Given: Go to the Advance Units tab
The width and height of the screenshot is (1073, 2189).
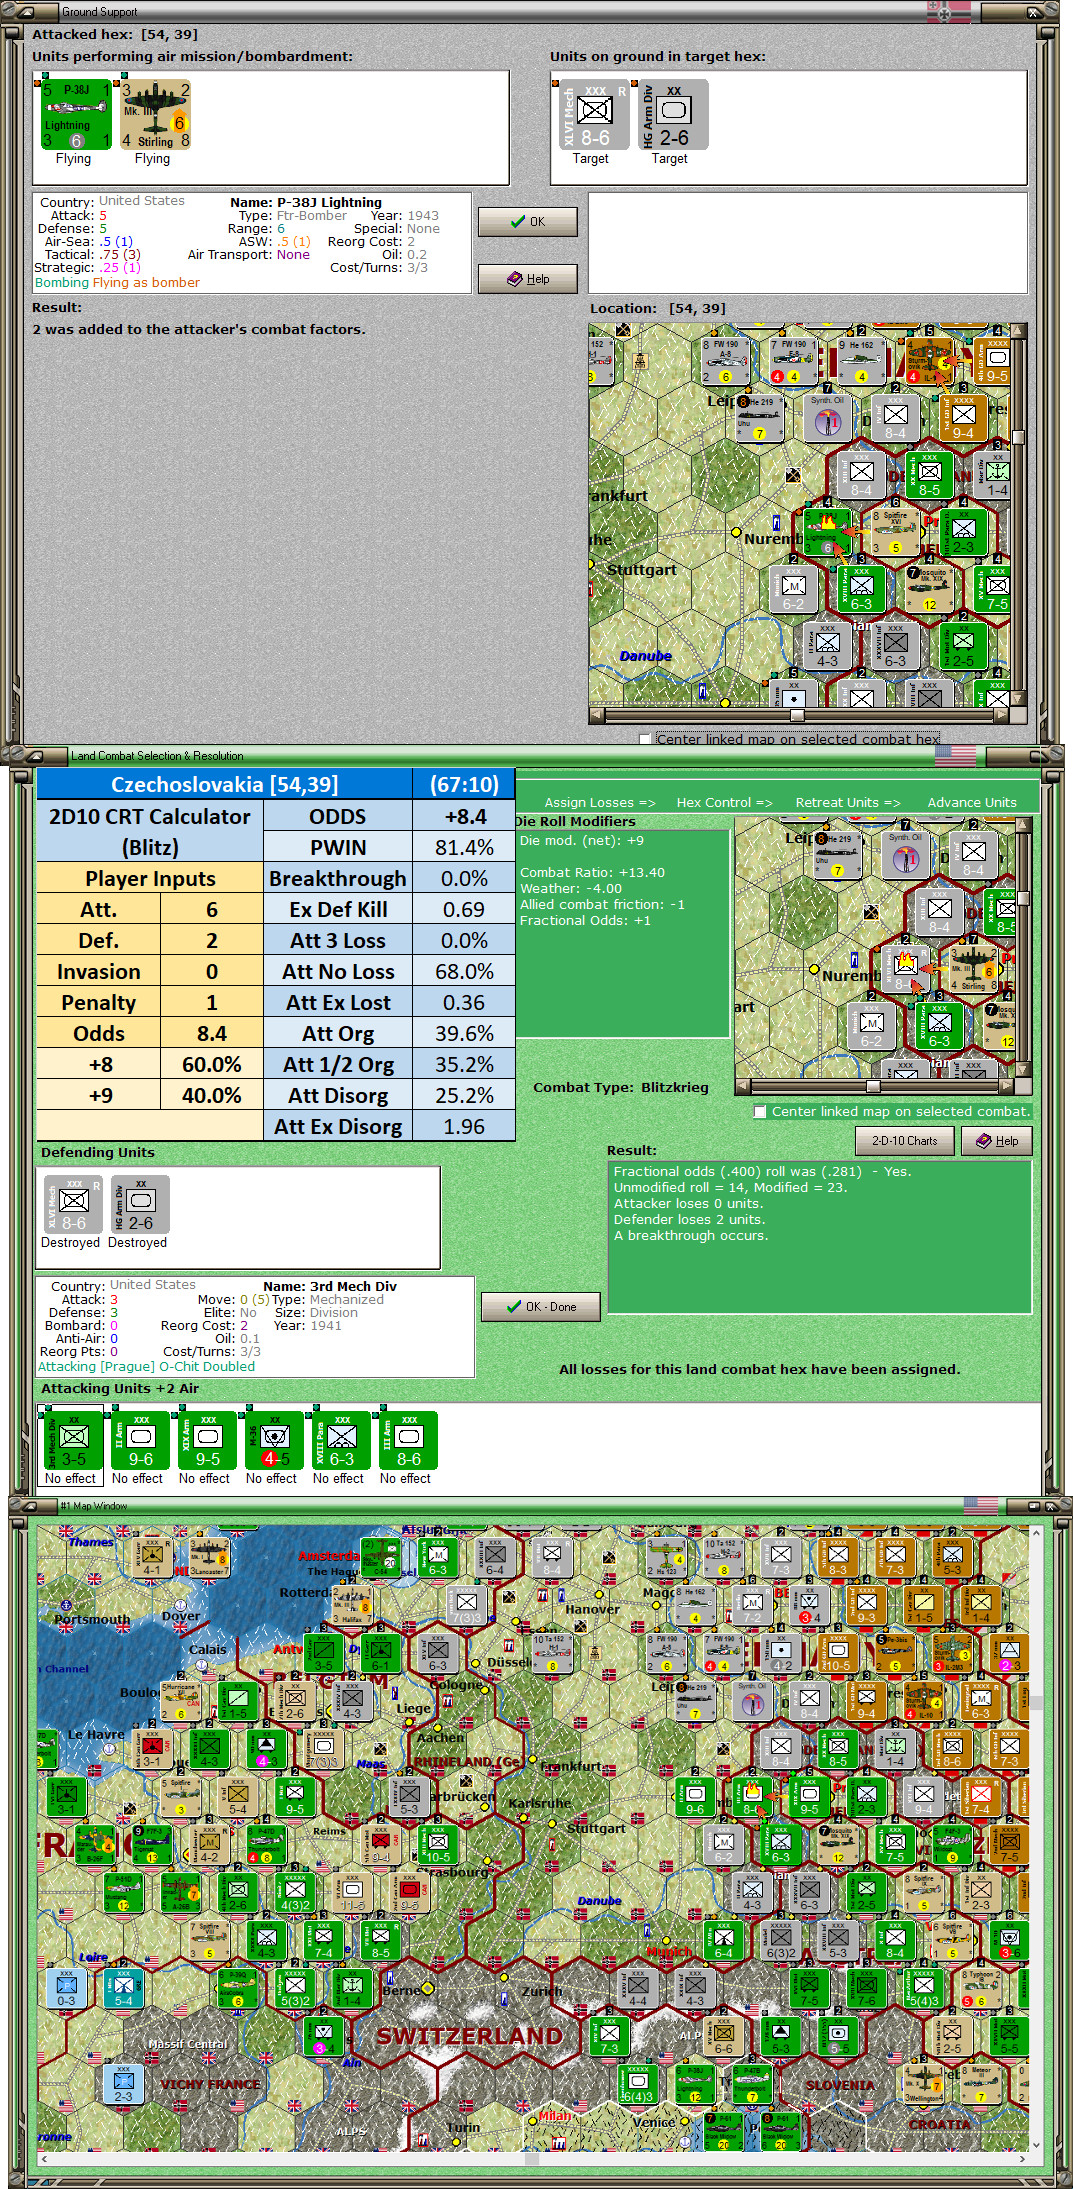Looking at the screenshot, I should (972, 802).
